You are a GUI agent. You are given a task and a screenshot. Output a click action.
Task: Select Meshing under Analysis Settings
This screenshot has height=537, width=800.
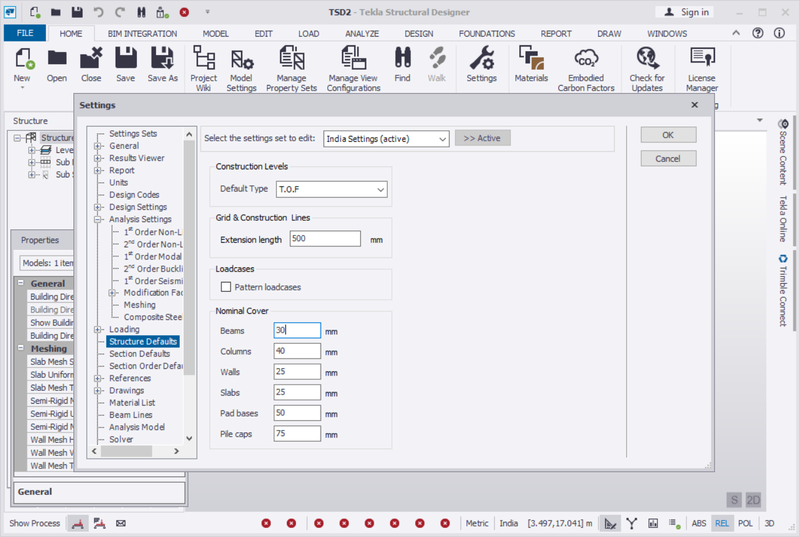(139, 305)
